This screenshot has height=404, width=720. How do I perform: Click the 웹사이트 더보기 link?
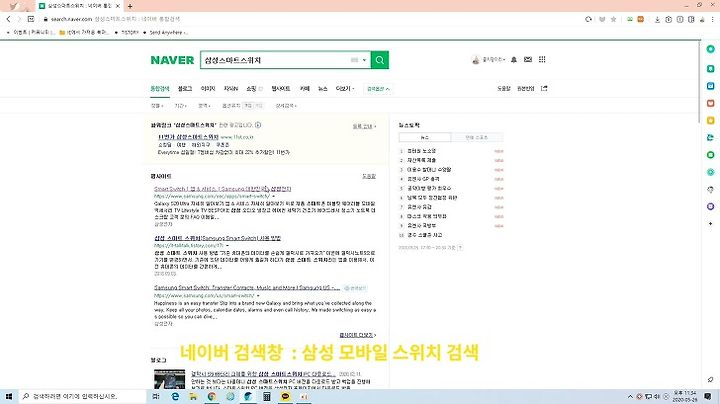click(358, 335)
